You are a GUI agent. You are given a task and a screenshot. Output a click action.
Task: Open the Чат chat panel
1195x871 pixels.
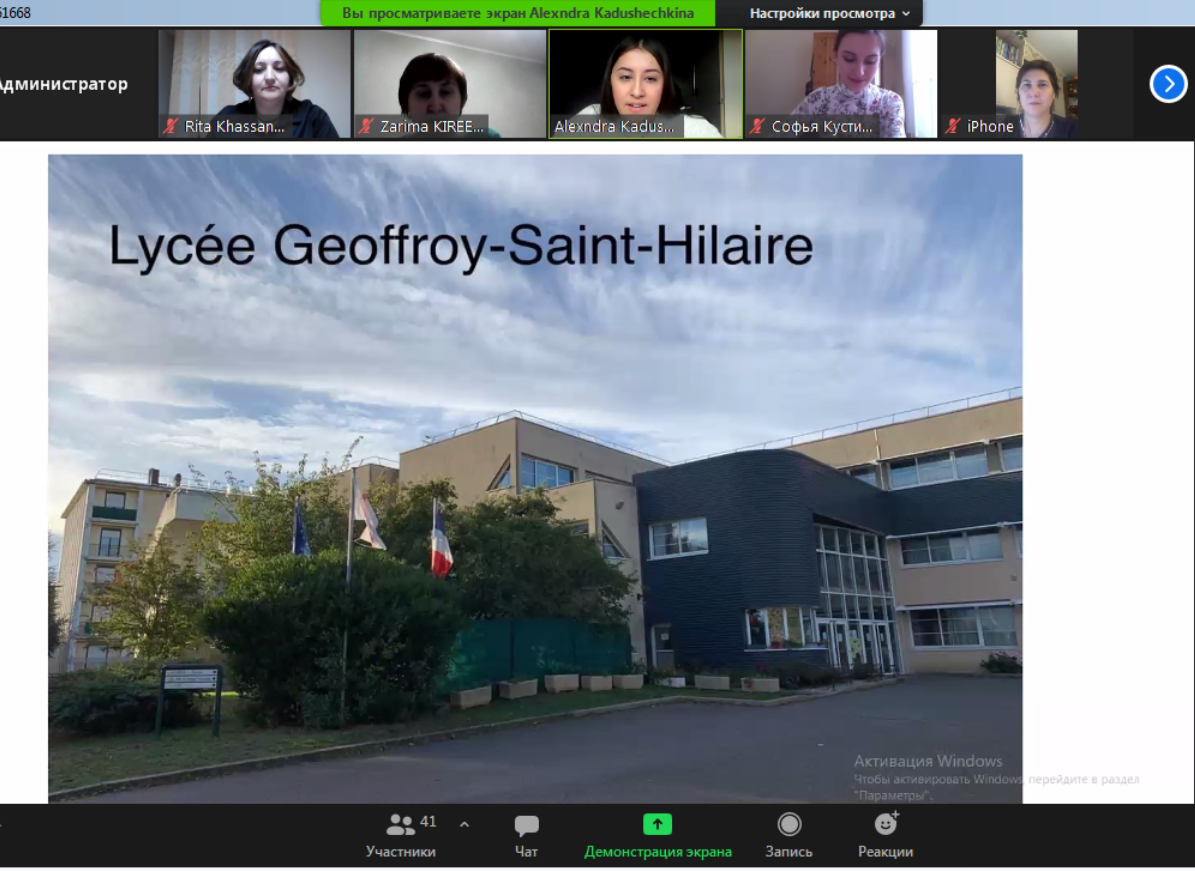[x=526, y=834]
